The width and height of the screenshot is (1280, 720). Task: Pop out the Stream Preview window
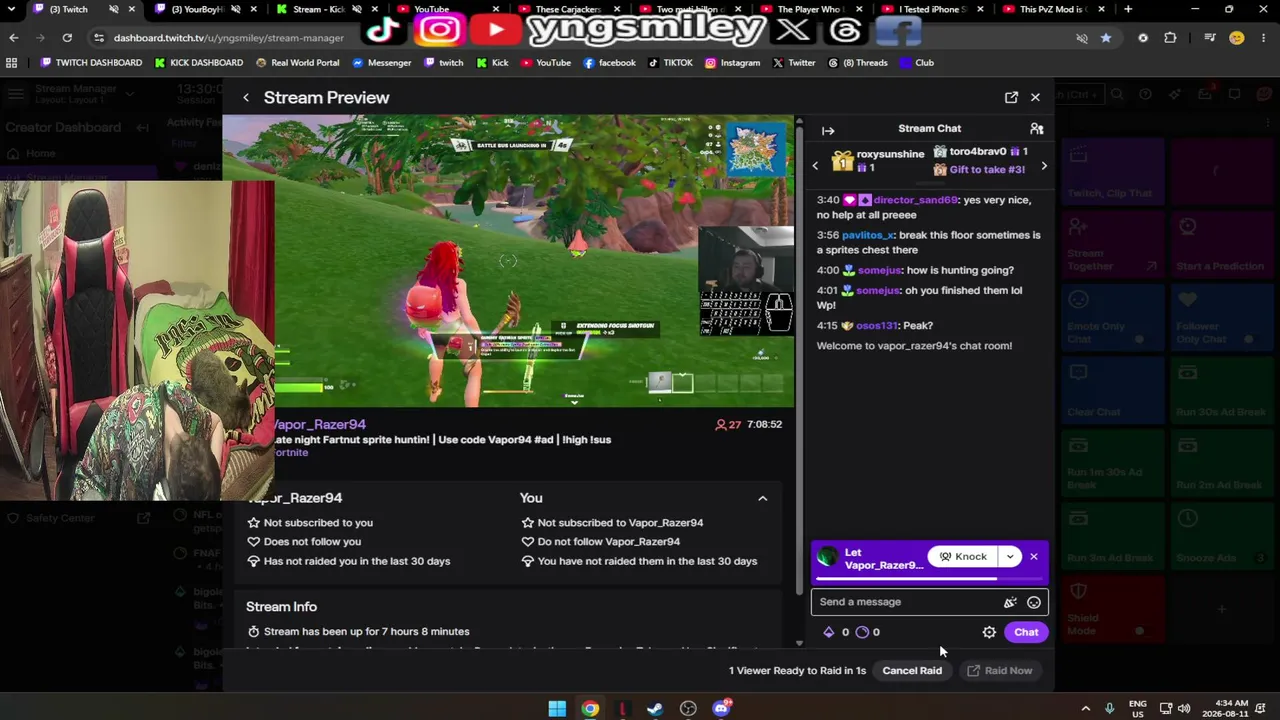[1011, 97]
